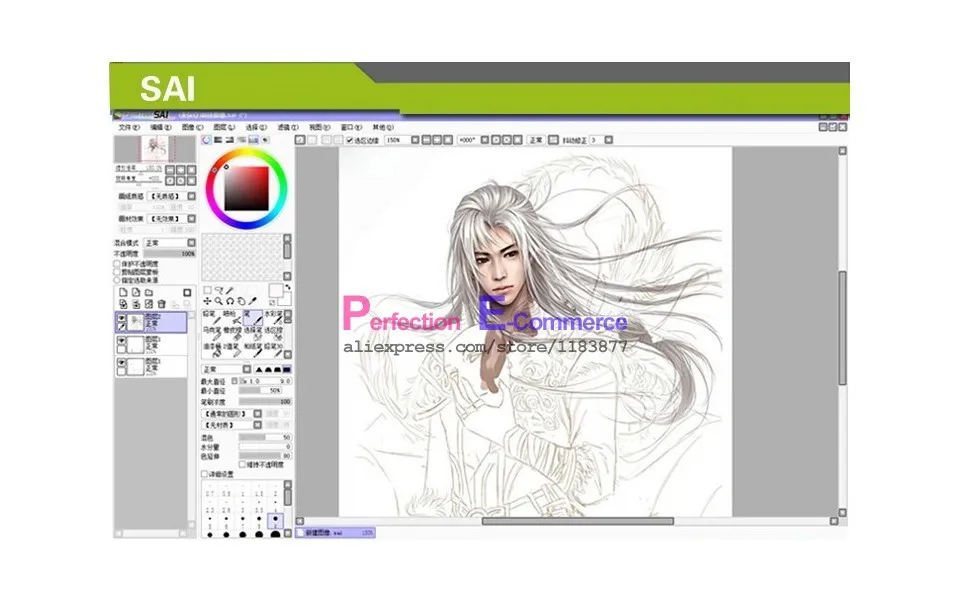Toggle the color mixer panel icon
Viewport: 960px width, 600px height.
point(241,140)
